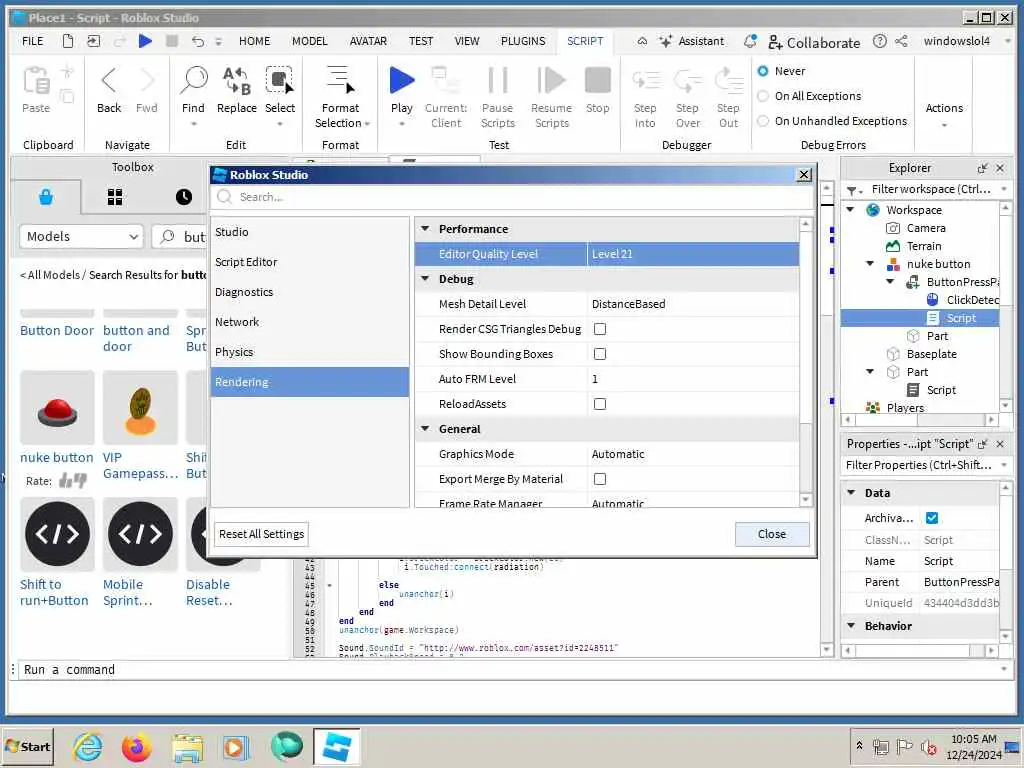1024x768 pixels.
Task: Navigate Back in script
Action: (109, 90)
